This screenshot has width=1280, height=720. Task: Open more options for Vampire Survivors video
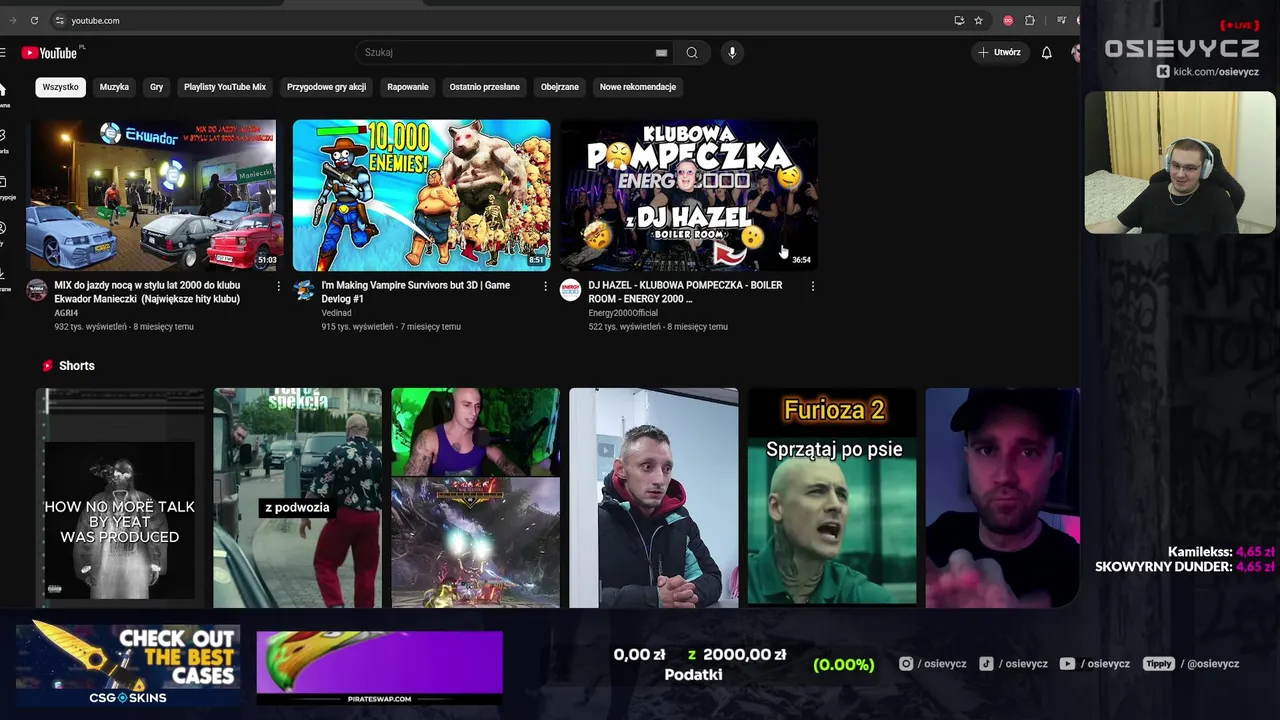coord(545,286)
